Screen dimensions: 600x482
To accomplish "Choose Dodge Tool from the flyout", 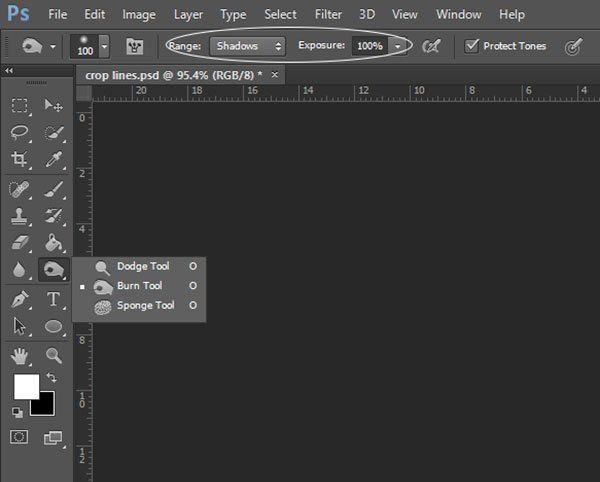I will 139,266.
